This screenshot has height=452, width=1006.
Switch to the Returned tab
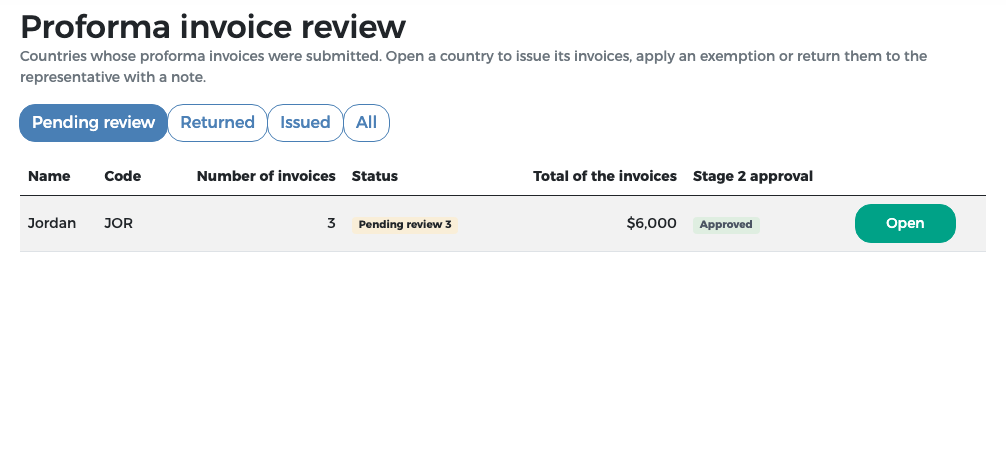[x=217, y=122]
